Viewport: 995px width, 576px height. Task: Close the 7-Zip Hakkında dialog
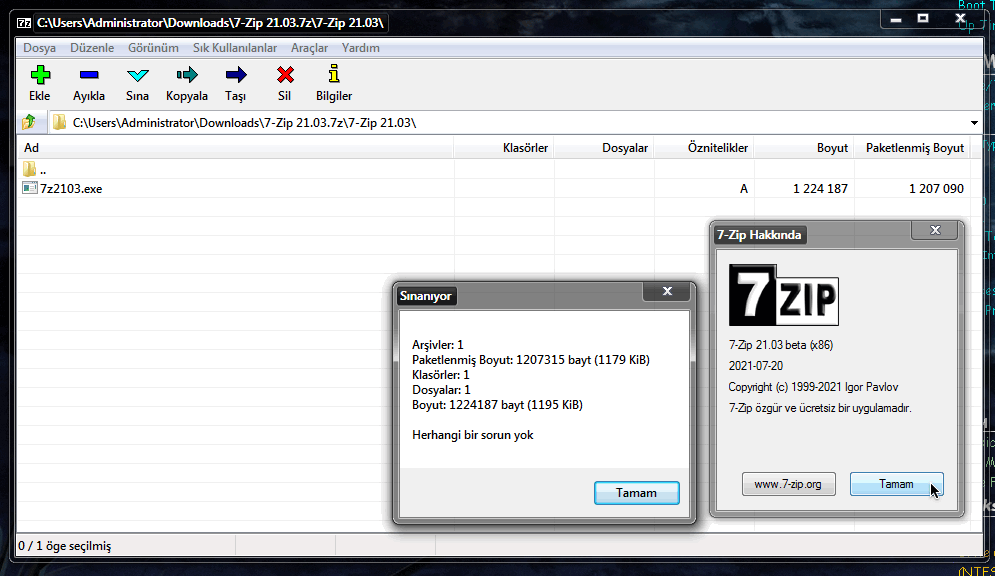[935, 230]
